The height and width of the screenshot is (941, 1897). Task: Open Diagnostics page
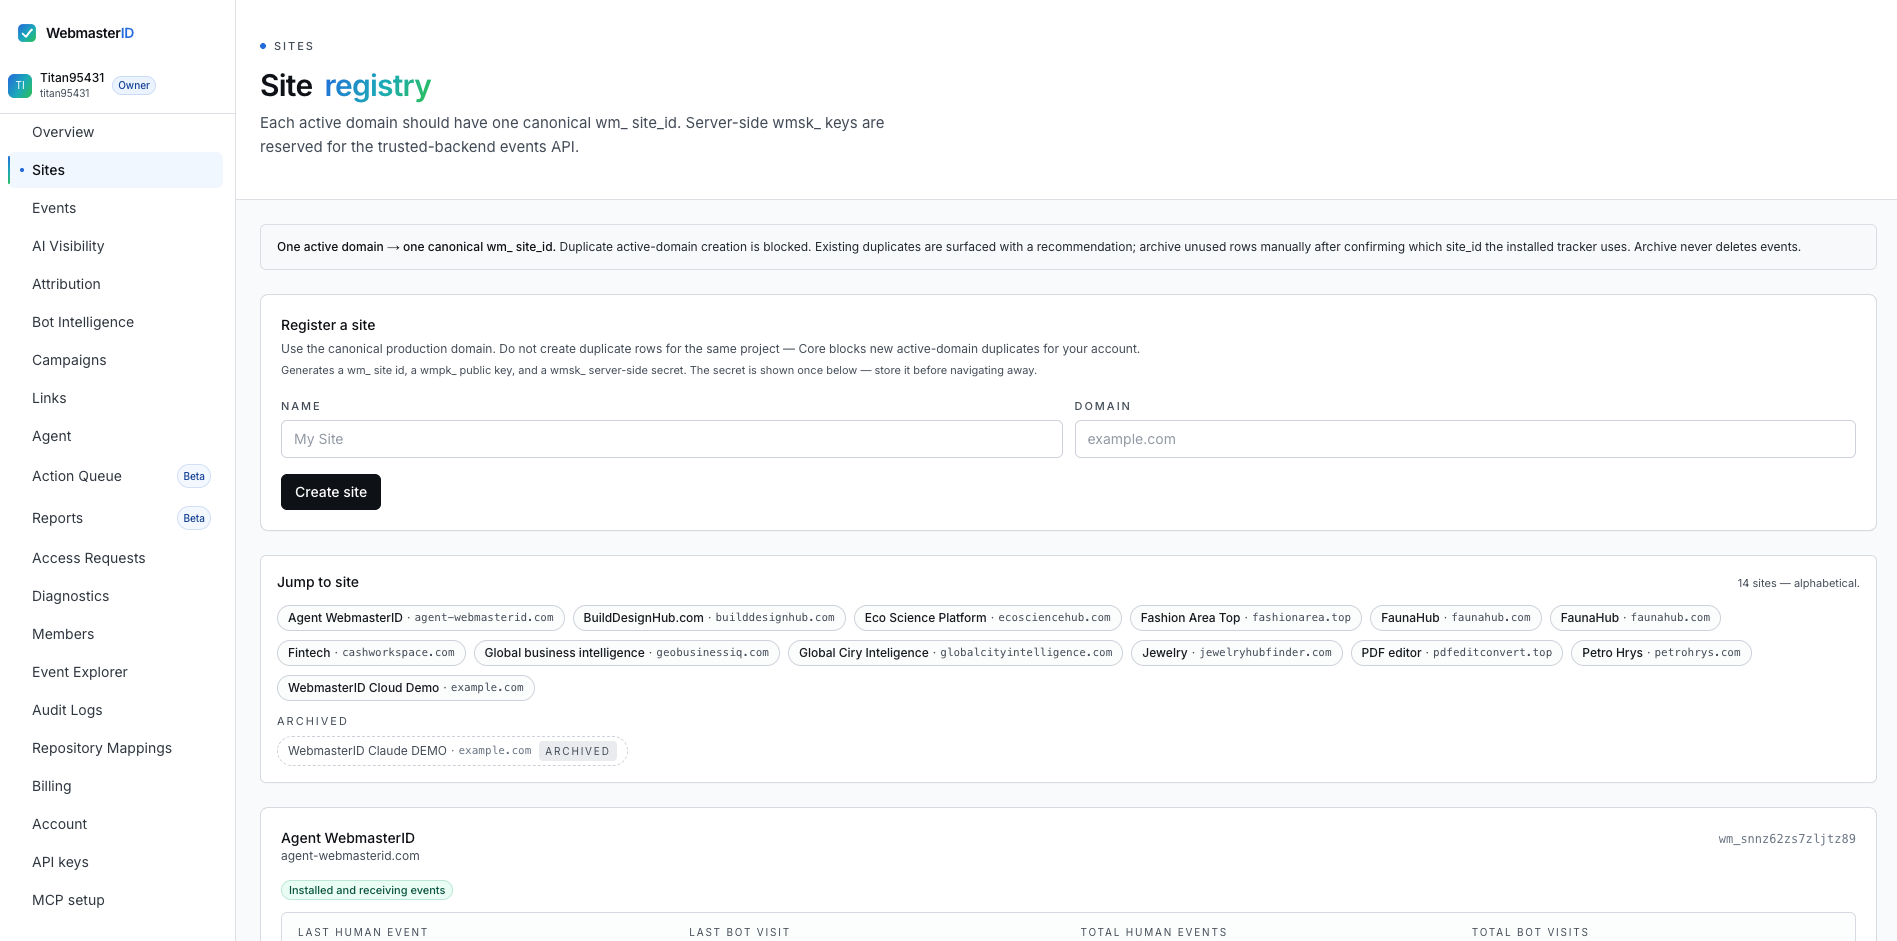point(115,596)
